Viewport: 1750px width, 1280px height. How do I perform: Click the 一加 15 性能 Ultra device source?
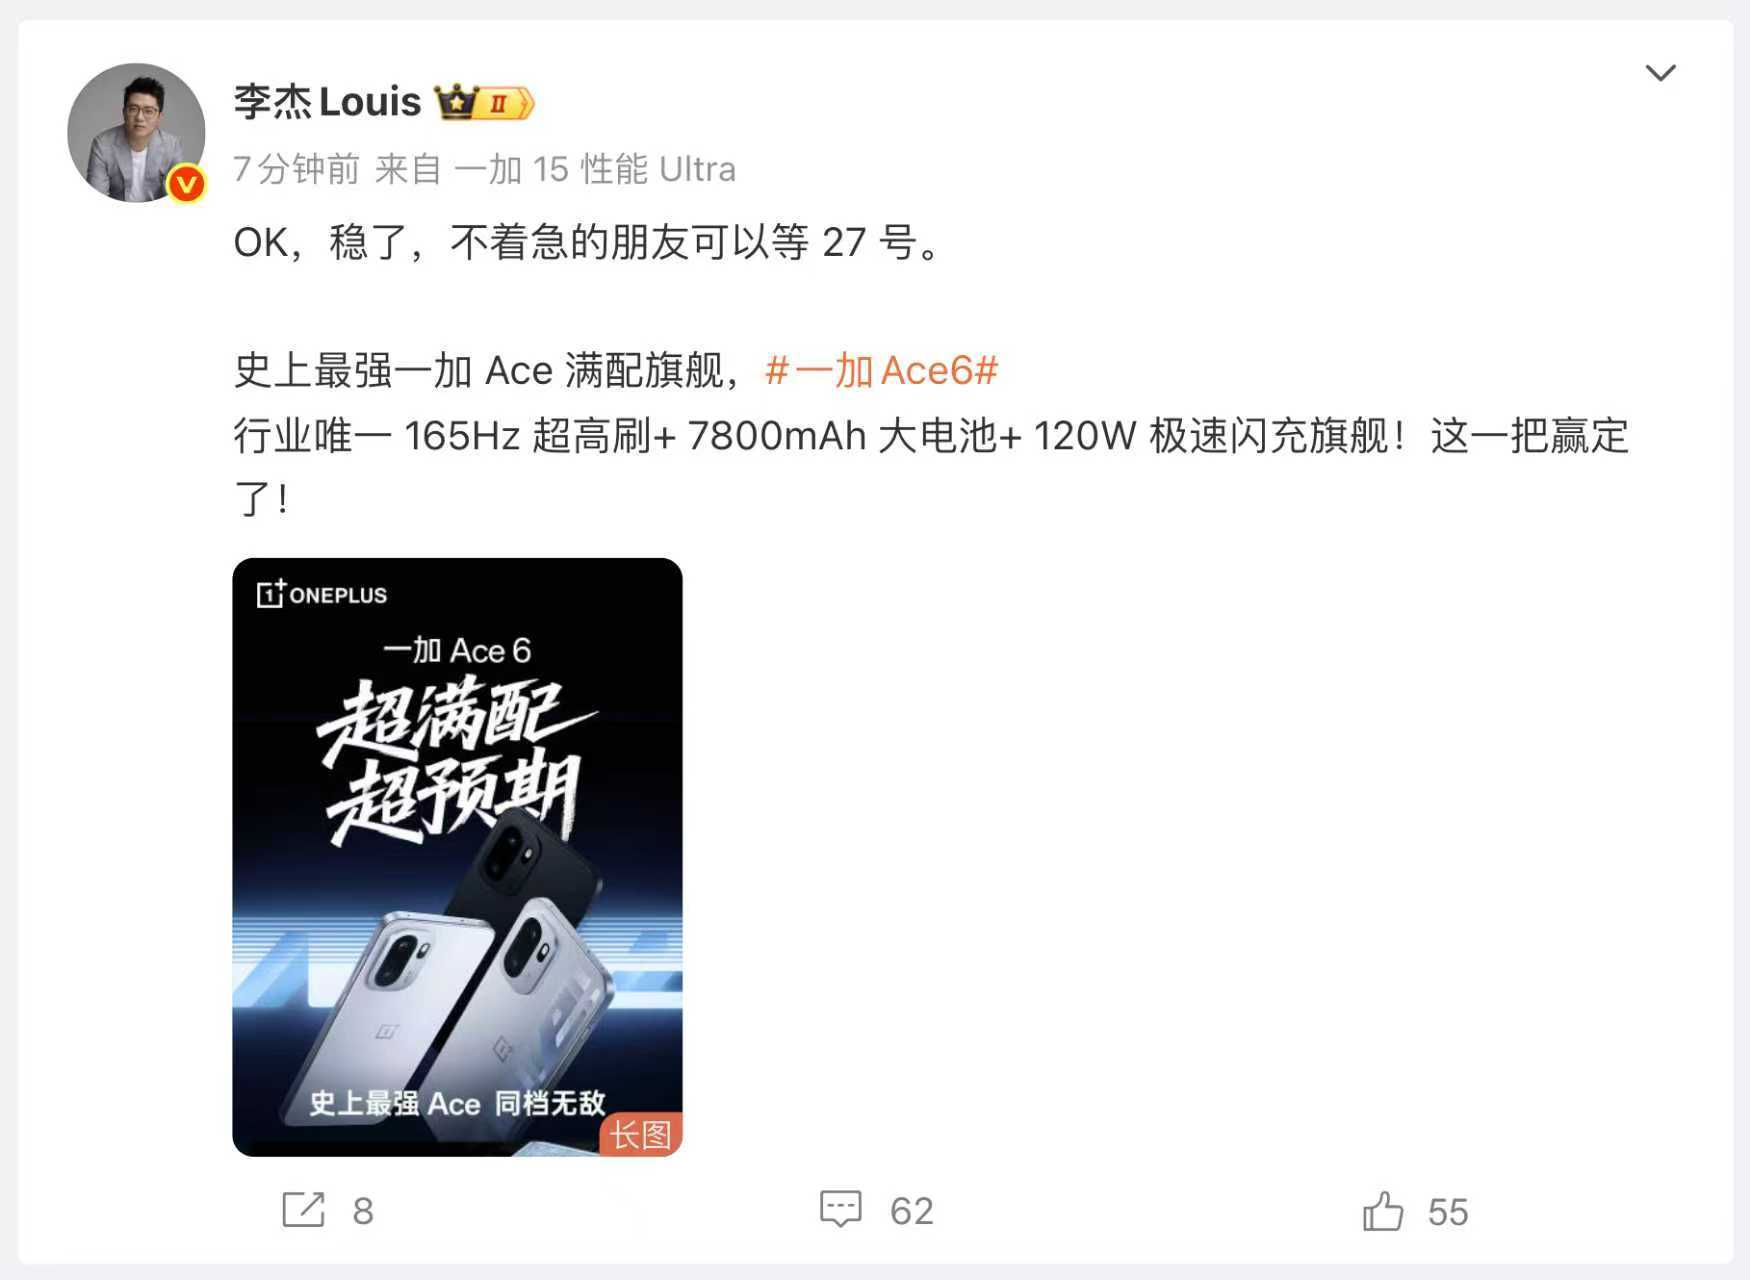click(x=594, y=169)
